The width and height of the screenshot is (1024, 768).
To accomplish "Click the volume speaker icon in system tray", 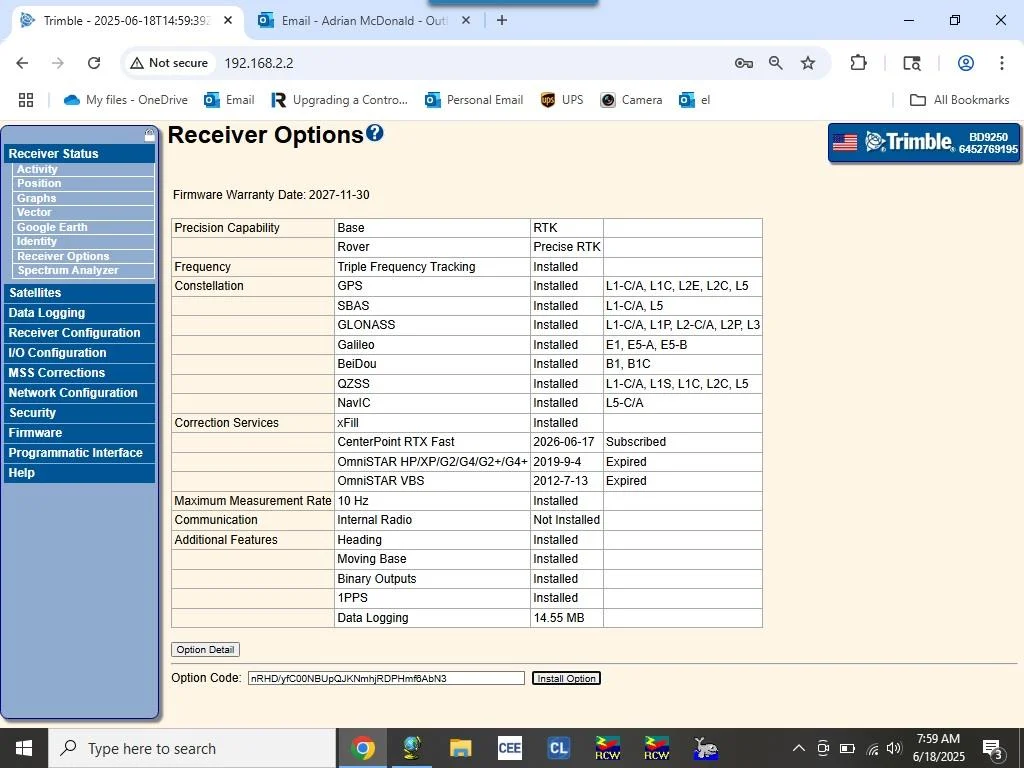I will pyautogui.click(x=894, y=748).
